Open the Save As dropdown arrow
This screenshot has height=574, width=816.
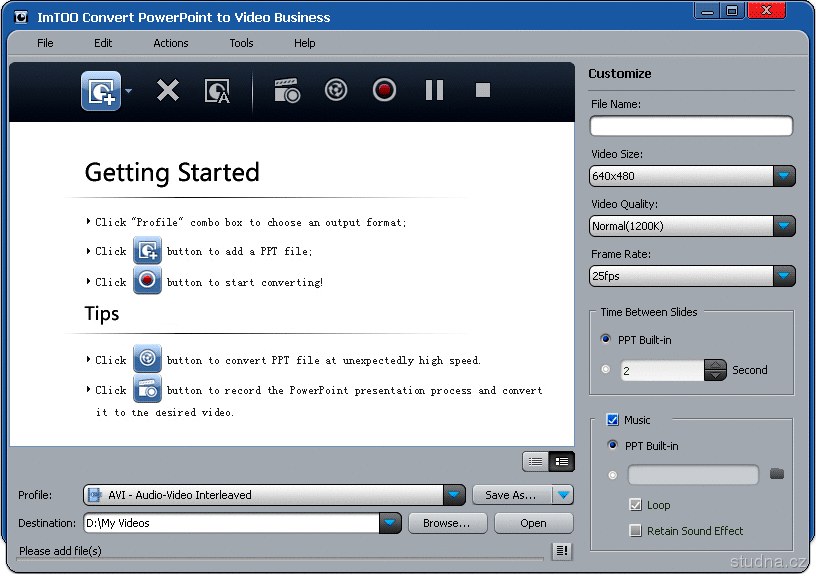pyautogui.click(x=563, y=495)
